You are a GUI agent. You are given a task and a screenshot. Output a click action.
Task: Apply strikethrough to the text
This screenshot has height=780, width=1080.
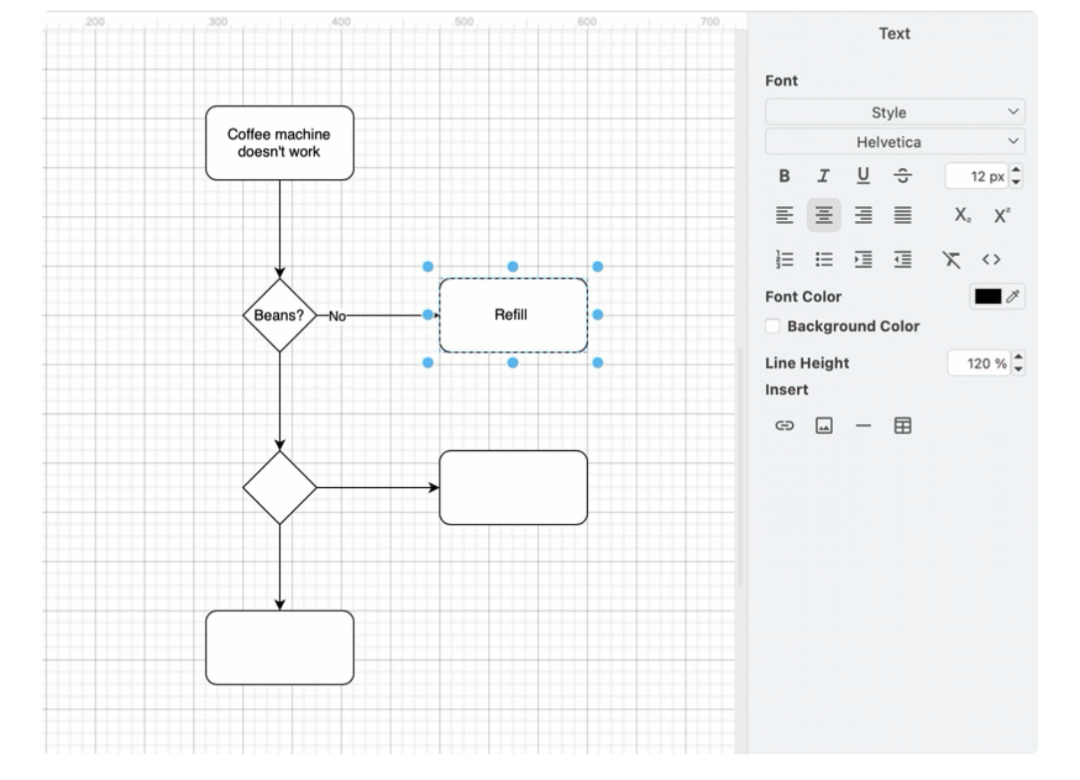click(902, 177)
